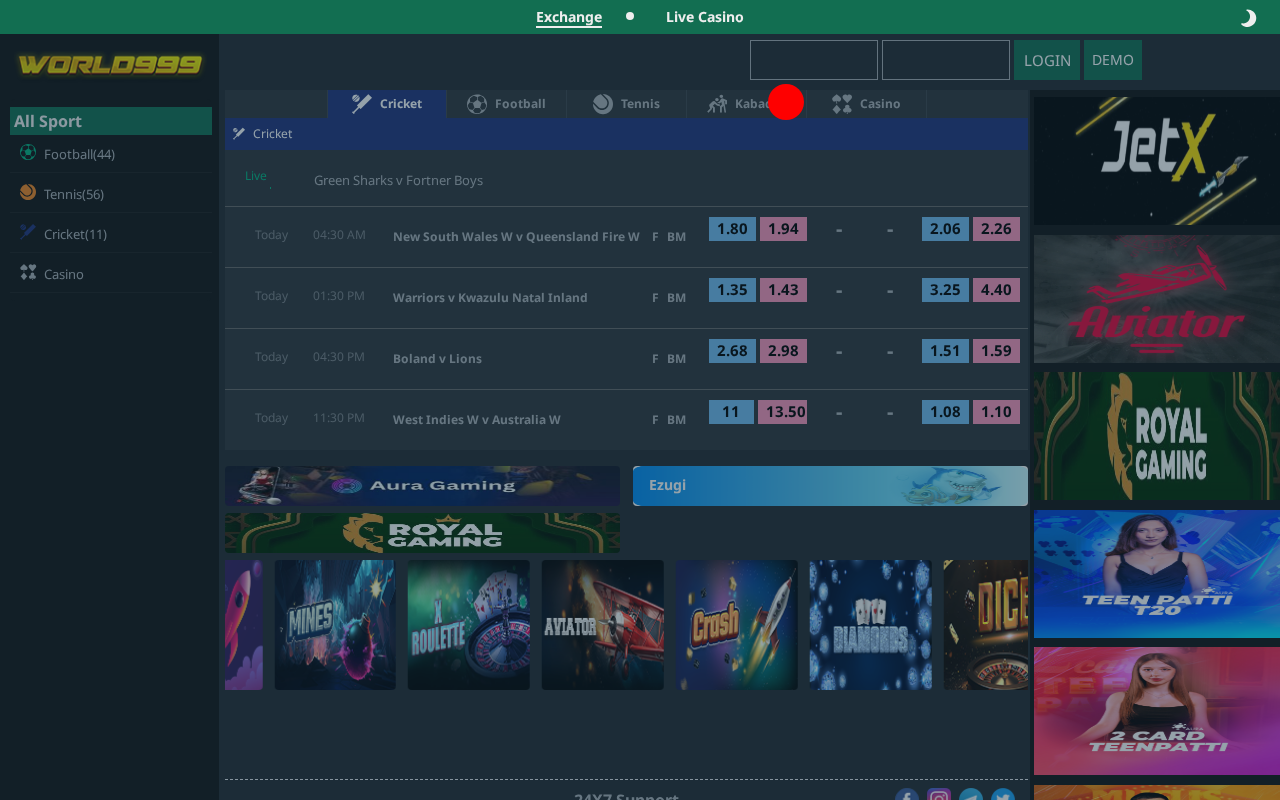Image resolution: width=1280 pixels, height=800 pixels.
Task: Click the soccer ball icon in the Football tab
Action: 477,104
